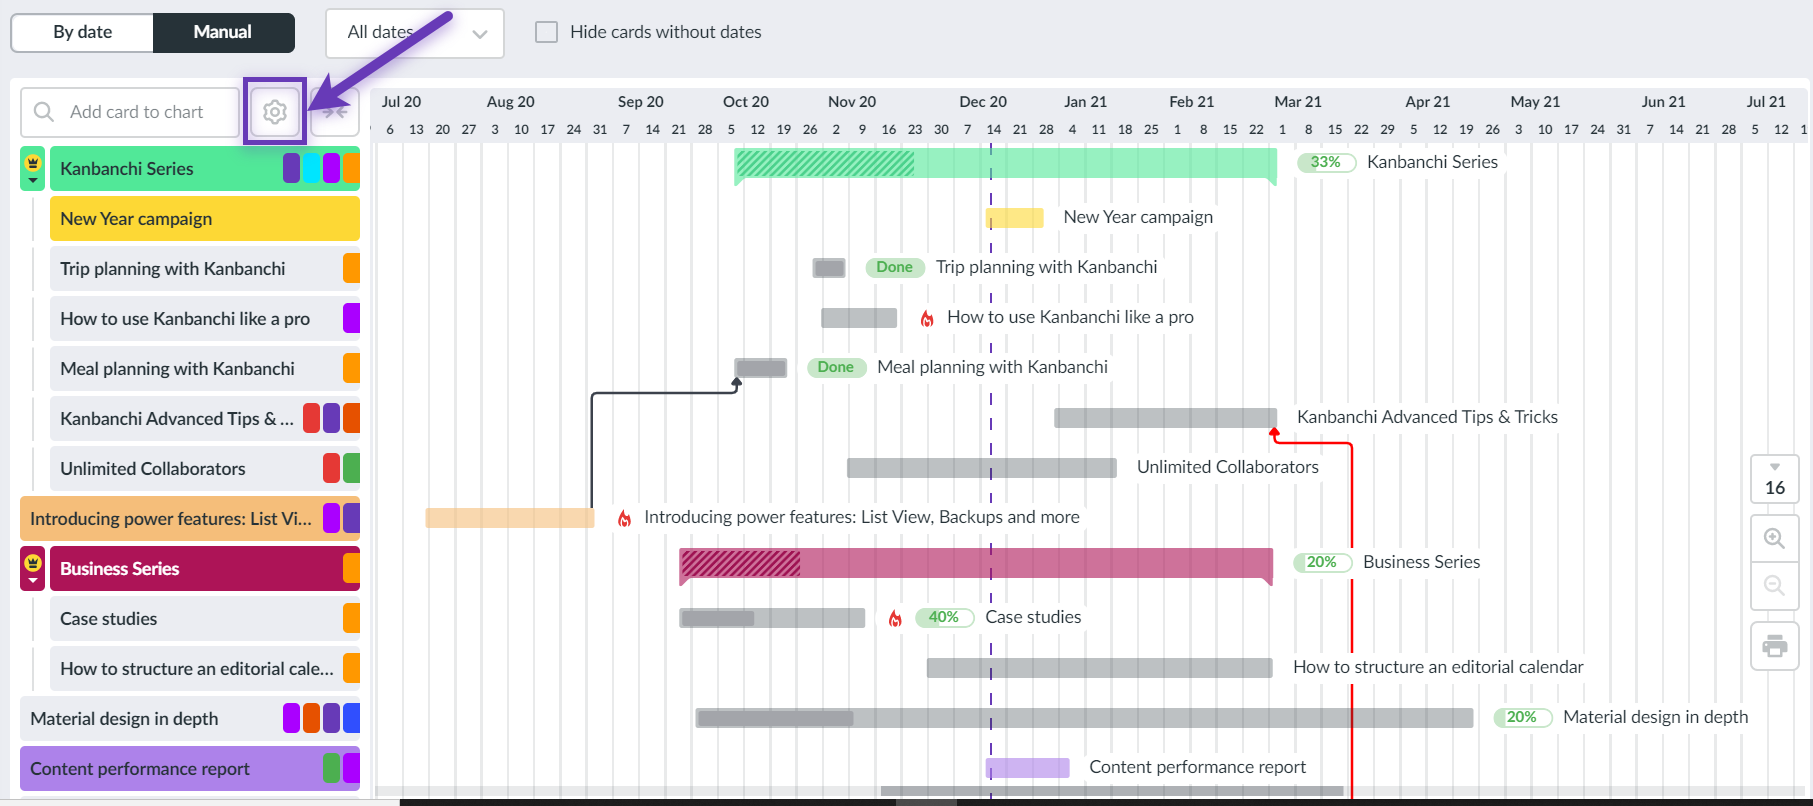The width and height of the screenshot is (1813, 806).
Task: Zoom in the Gantt chart
Action: [1774, 538]
